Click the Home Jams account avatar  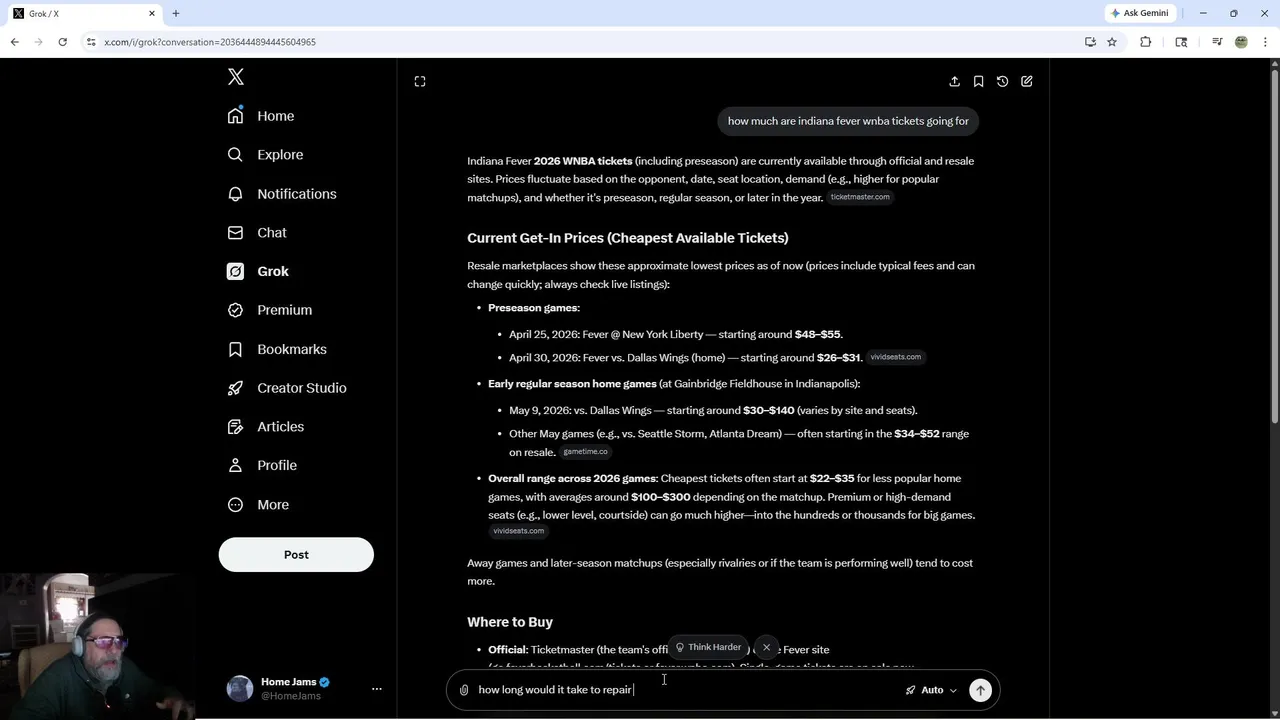240,688
